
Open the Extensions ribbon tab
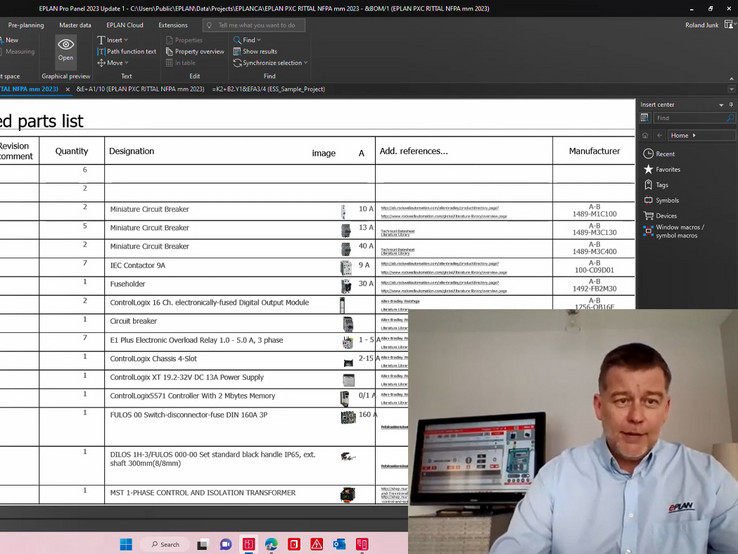click(x=173, y=25)
